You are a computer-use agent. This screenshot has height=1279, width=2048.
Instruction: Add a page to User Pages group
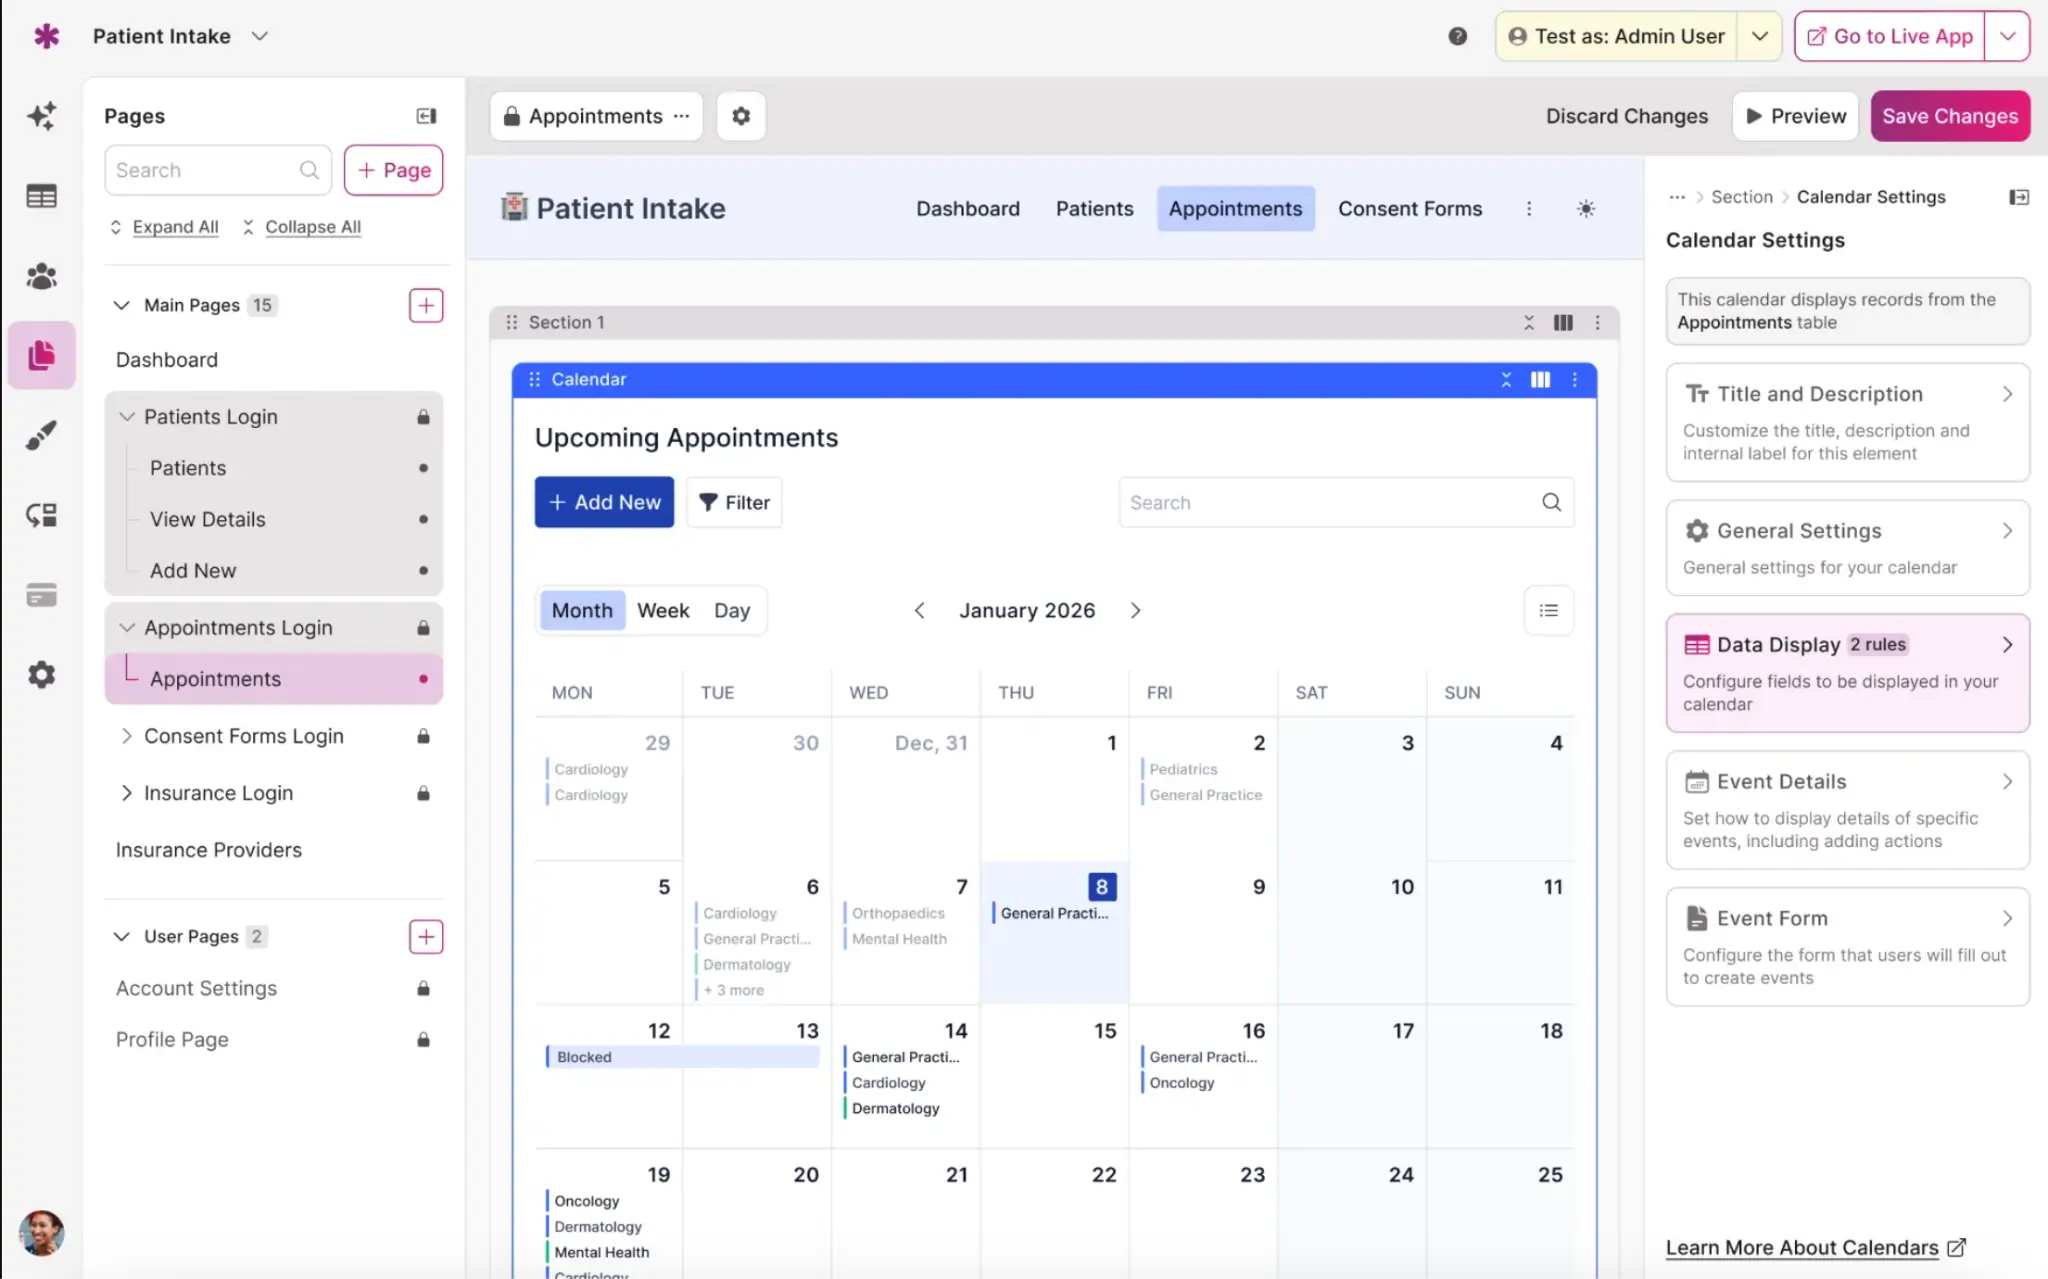coord(426,936)
